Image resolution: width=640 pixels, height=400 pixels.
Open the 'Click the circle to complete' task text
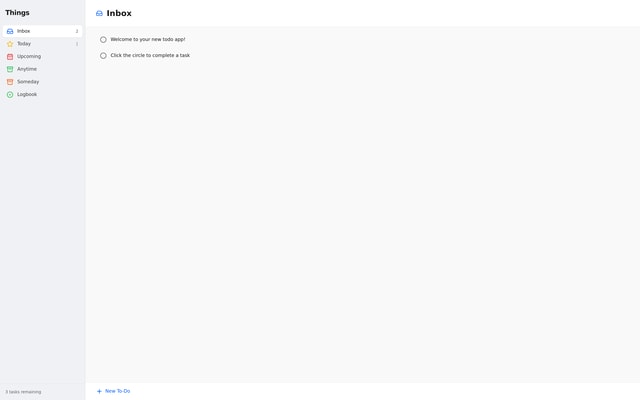pos(150,56)
